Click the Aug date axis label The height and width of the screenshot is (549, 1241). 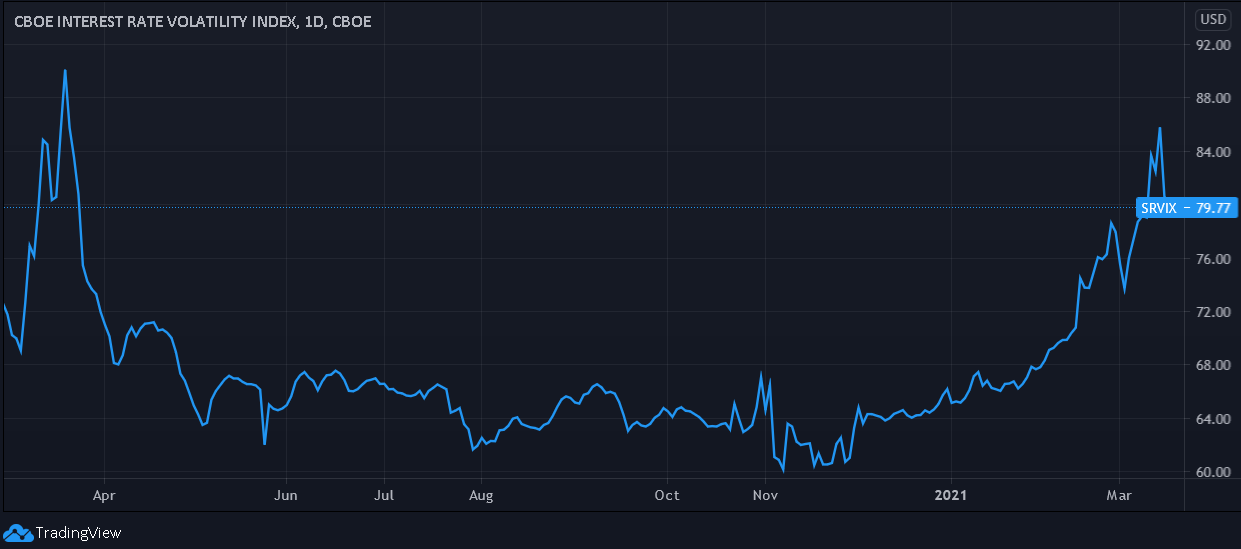coord(481,495)
